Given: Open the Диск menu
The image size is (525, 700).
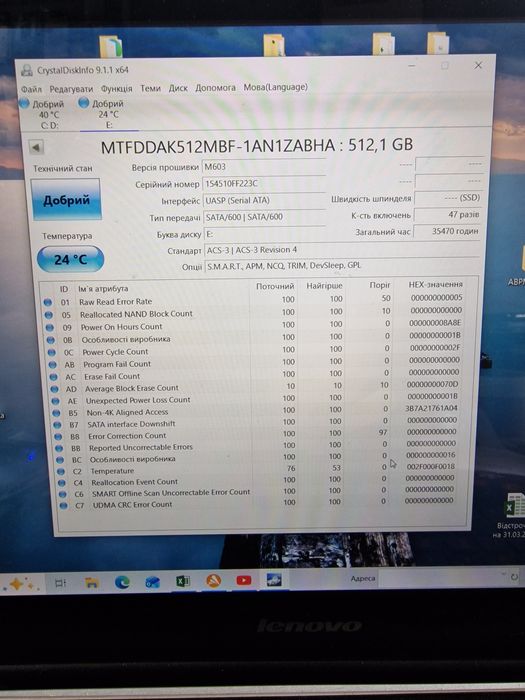Looking at the screenshot, I should coord(178,88).
